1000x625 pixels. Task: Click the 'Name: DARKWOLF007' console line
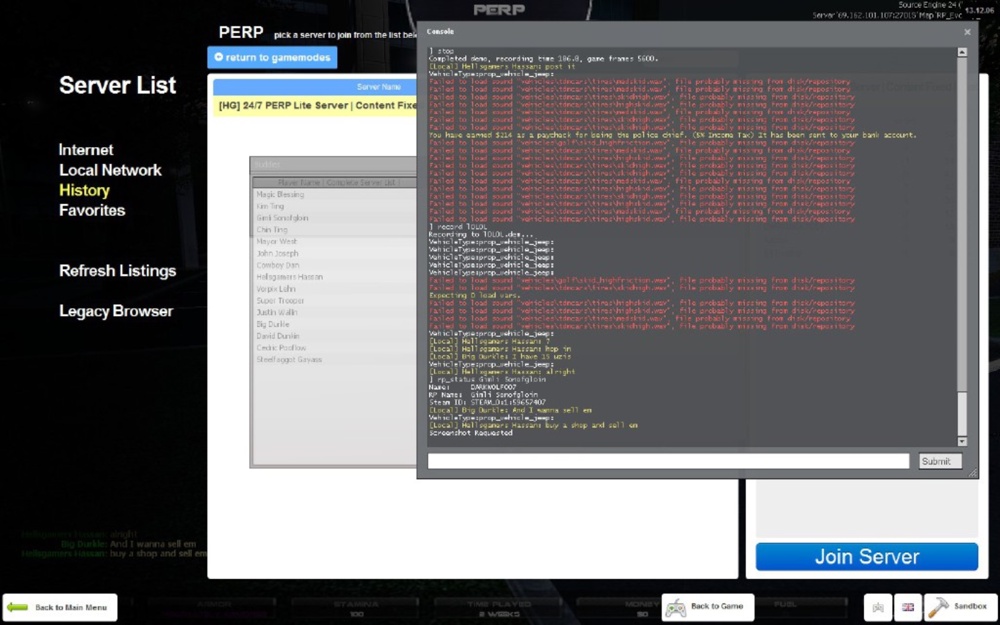click(x=473, y=387)
